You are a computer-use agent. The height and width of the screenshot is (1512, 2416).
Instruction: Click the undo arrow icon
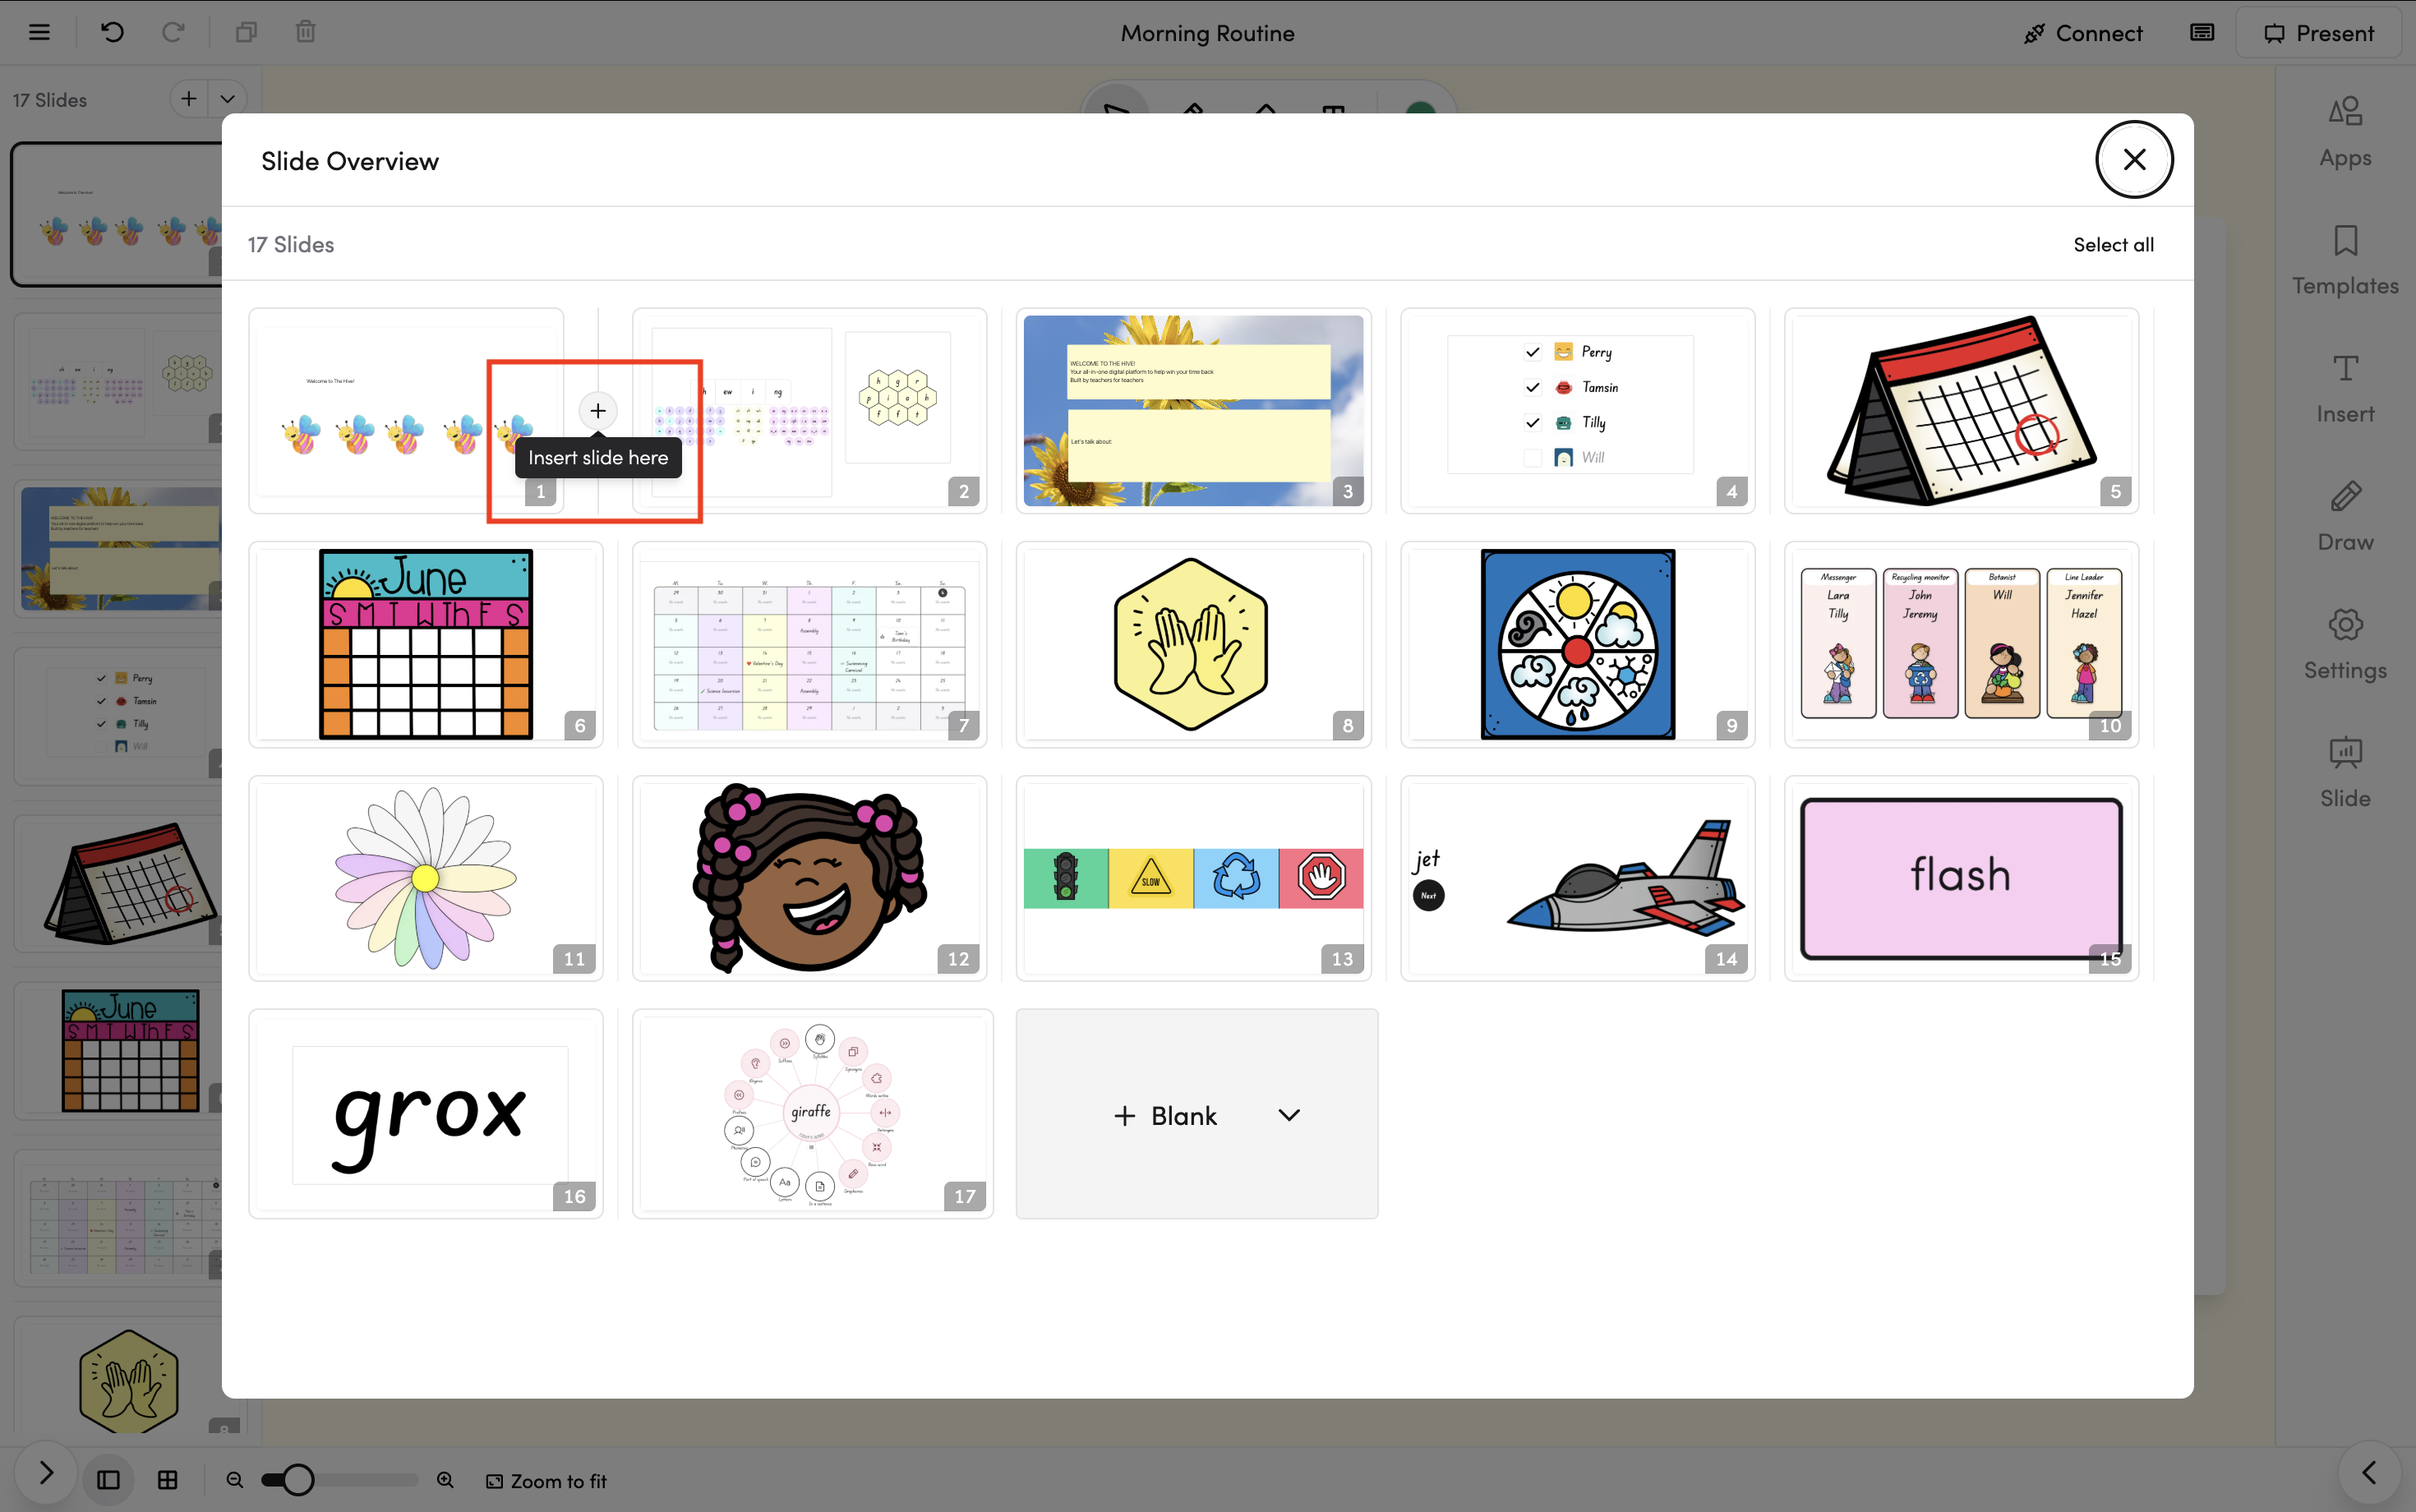pyautogui.click(x=112, y=33)
